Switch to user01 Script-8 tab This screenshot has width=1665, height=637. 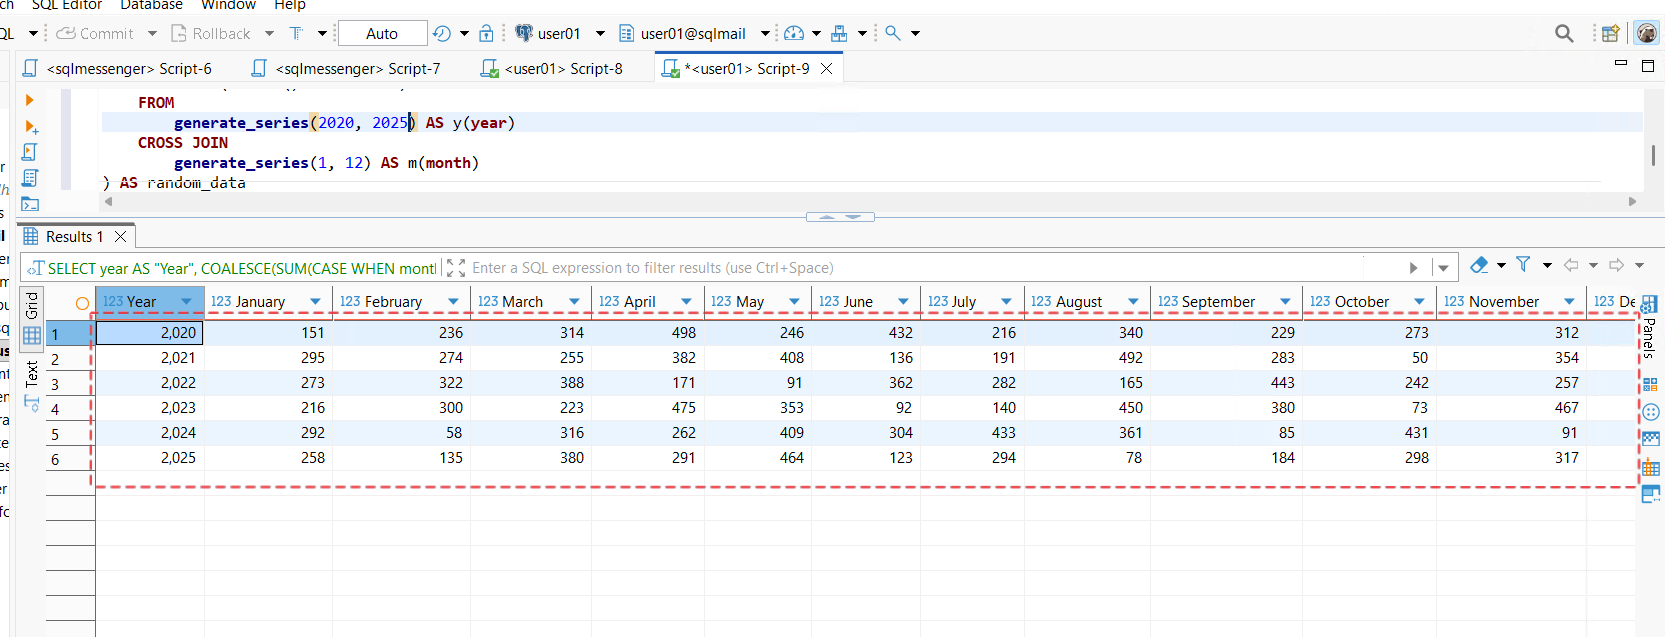tap(552, 68)
